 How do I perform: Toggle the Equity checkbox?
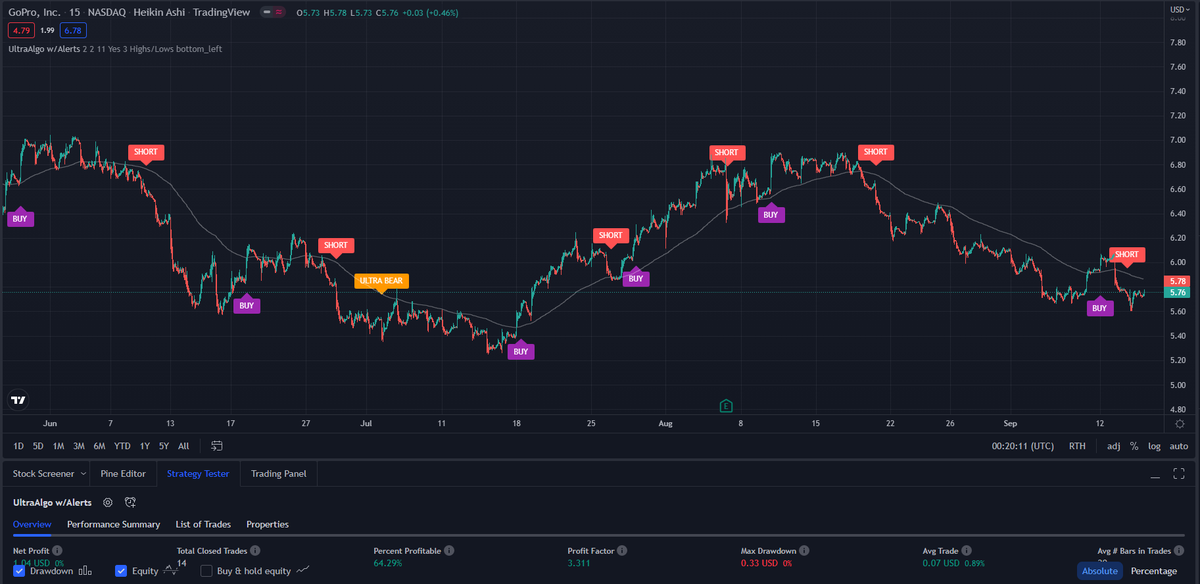pos(121,571)
